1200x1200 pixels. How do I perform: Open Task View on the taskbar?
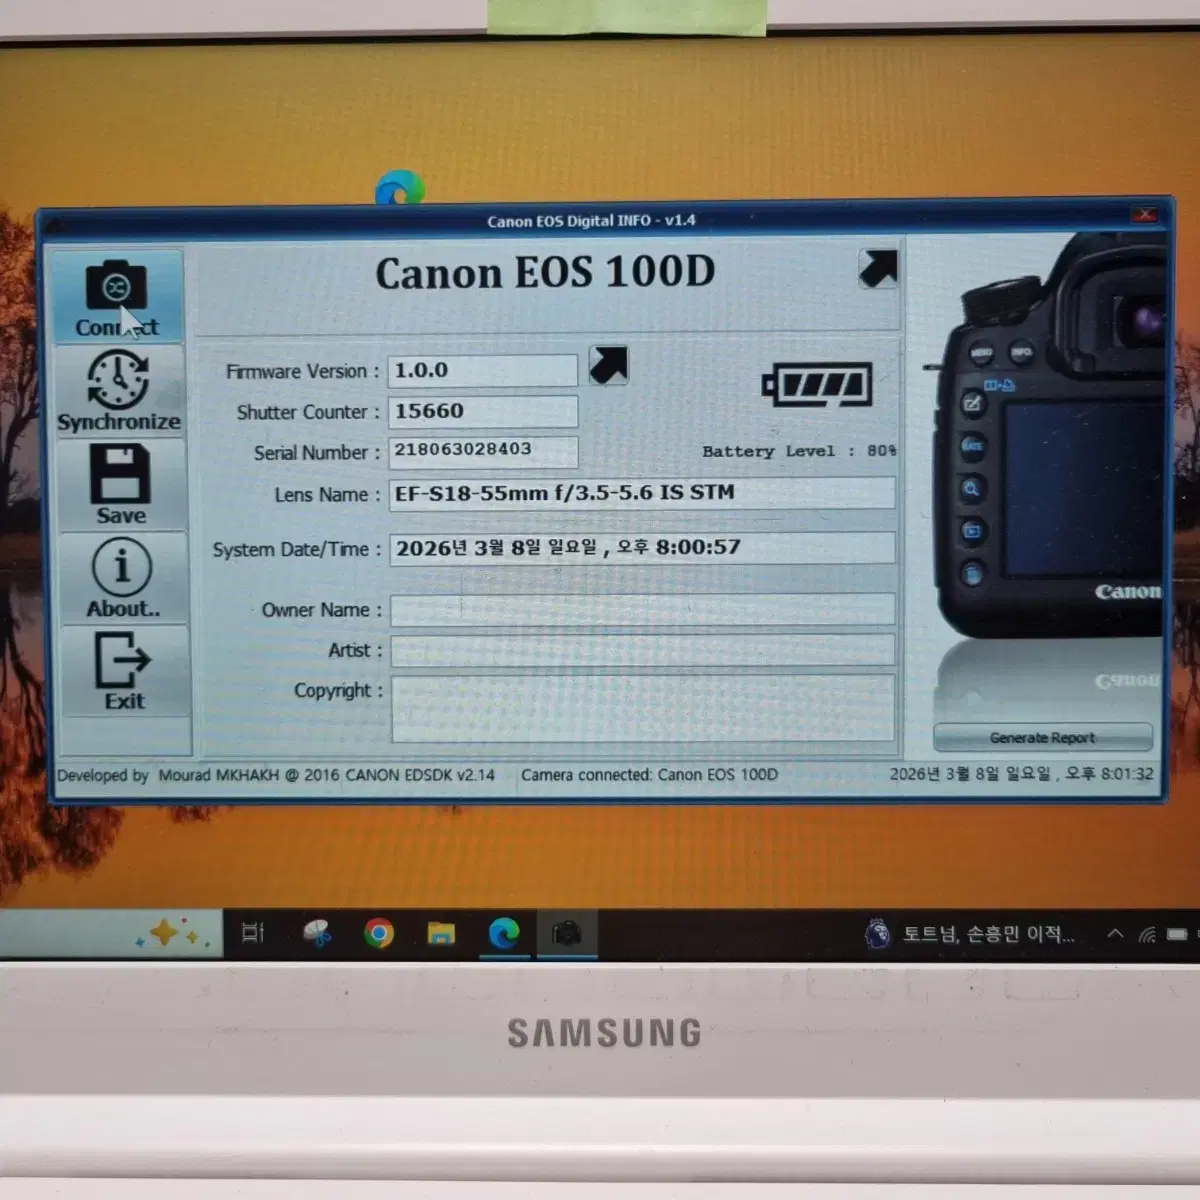tap(253, 933)
